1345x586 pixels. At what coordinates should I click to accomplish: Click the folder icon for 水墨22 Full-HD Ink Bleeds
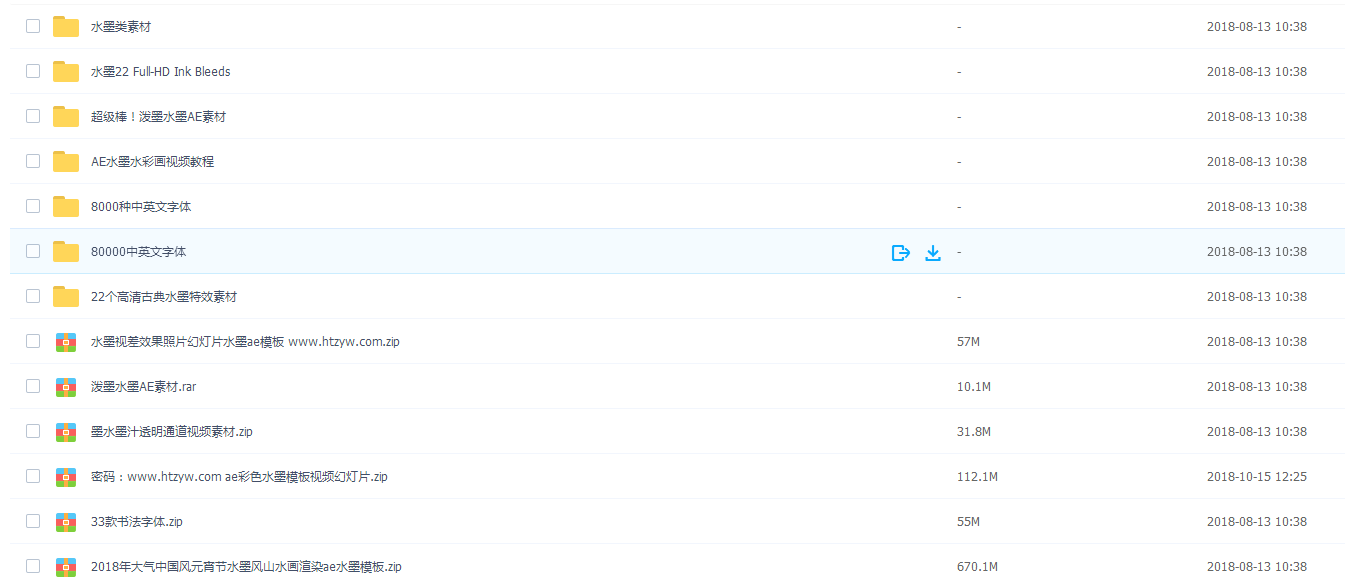click(x=66, y=72)
